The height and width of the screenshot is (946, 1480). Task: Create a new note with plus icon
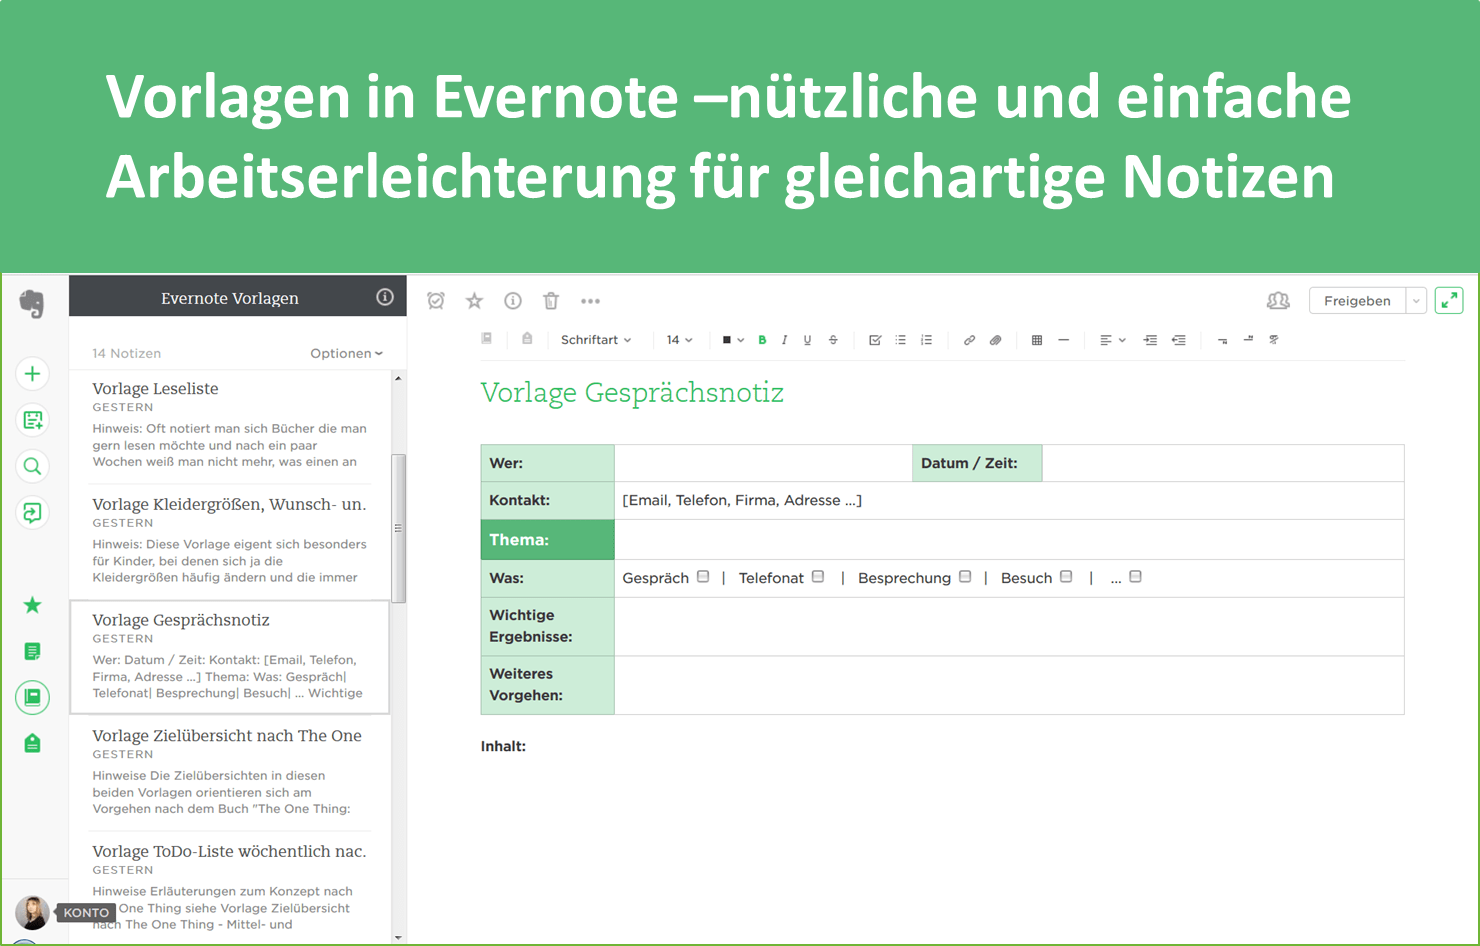(32, 374)
